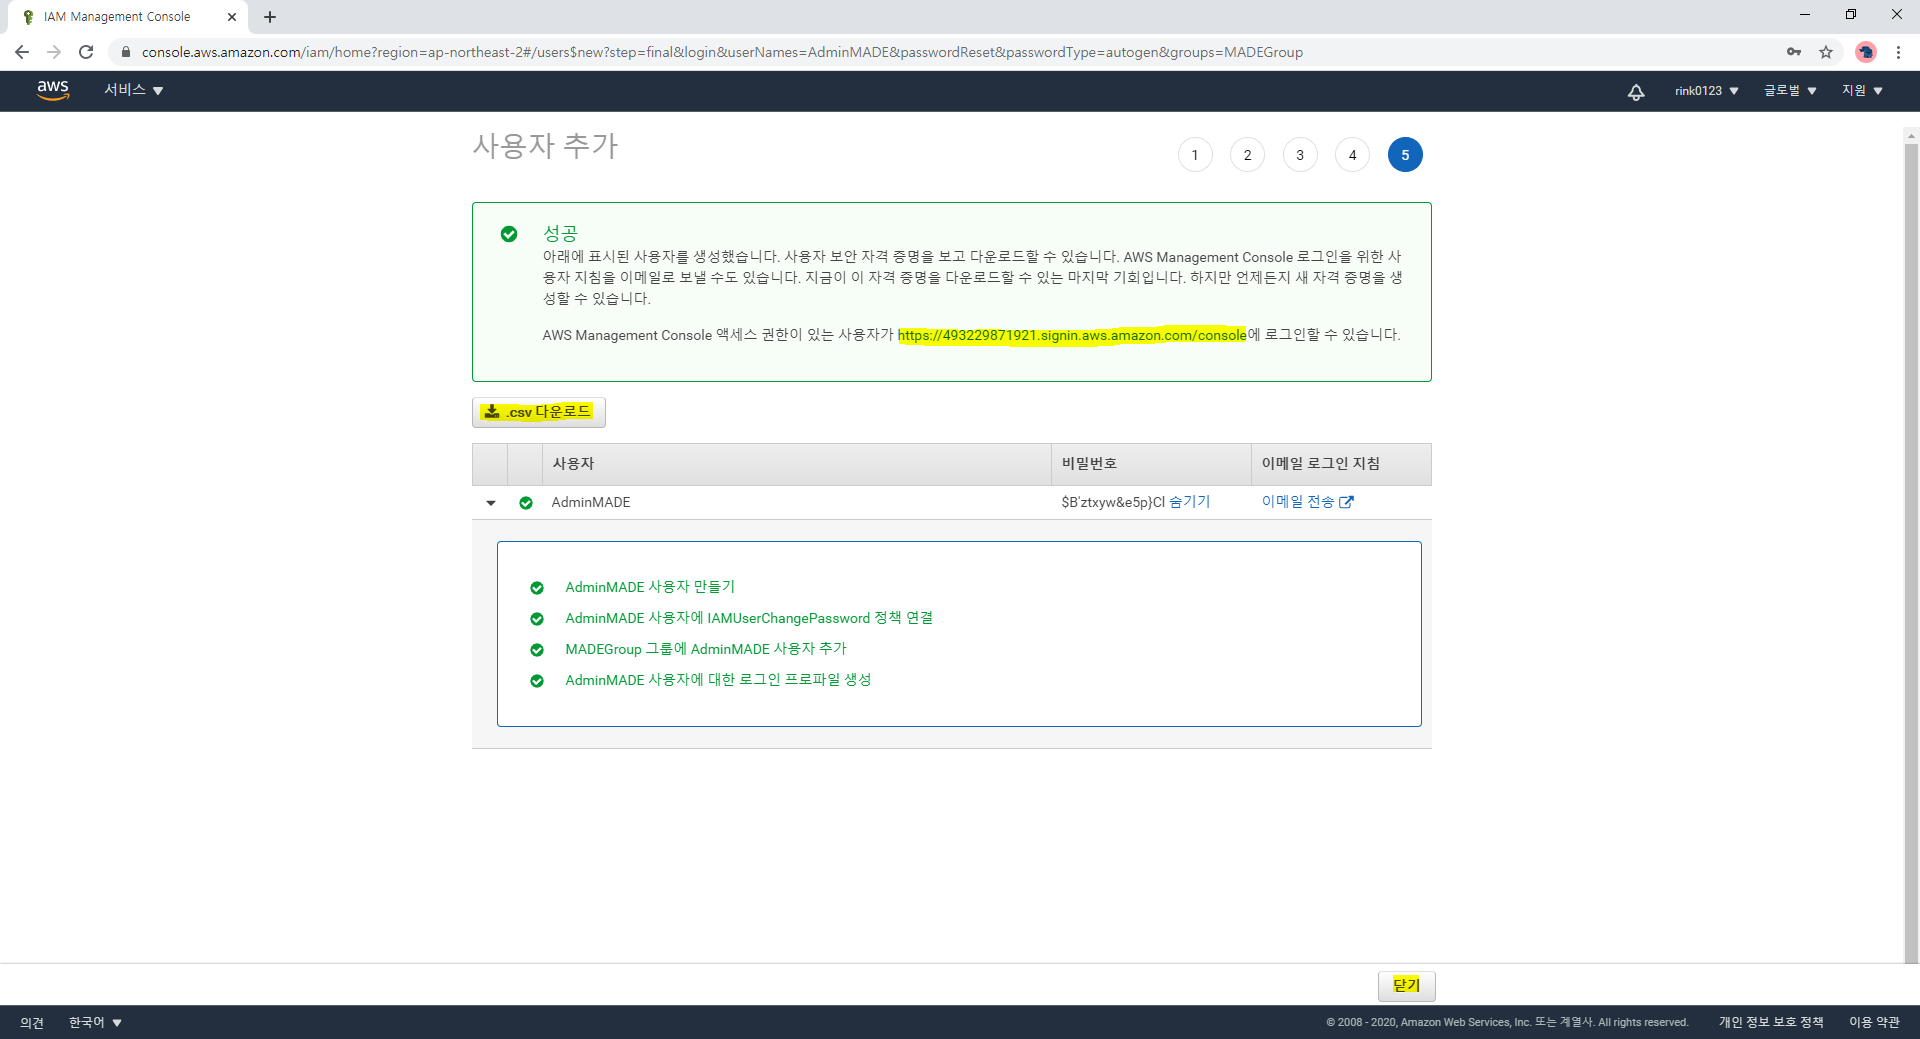The width and height of the screenshot is (1920, 1039).
Task: Go to wizard step 1
Action: point(1195,155)
